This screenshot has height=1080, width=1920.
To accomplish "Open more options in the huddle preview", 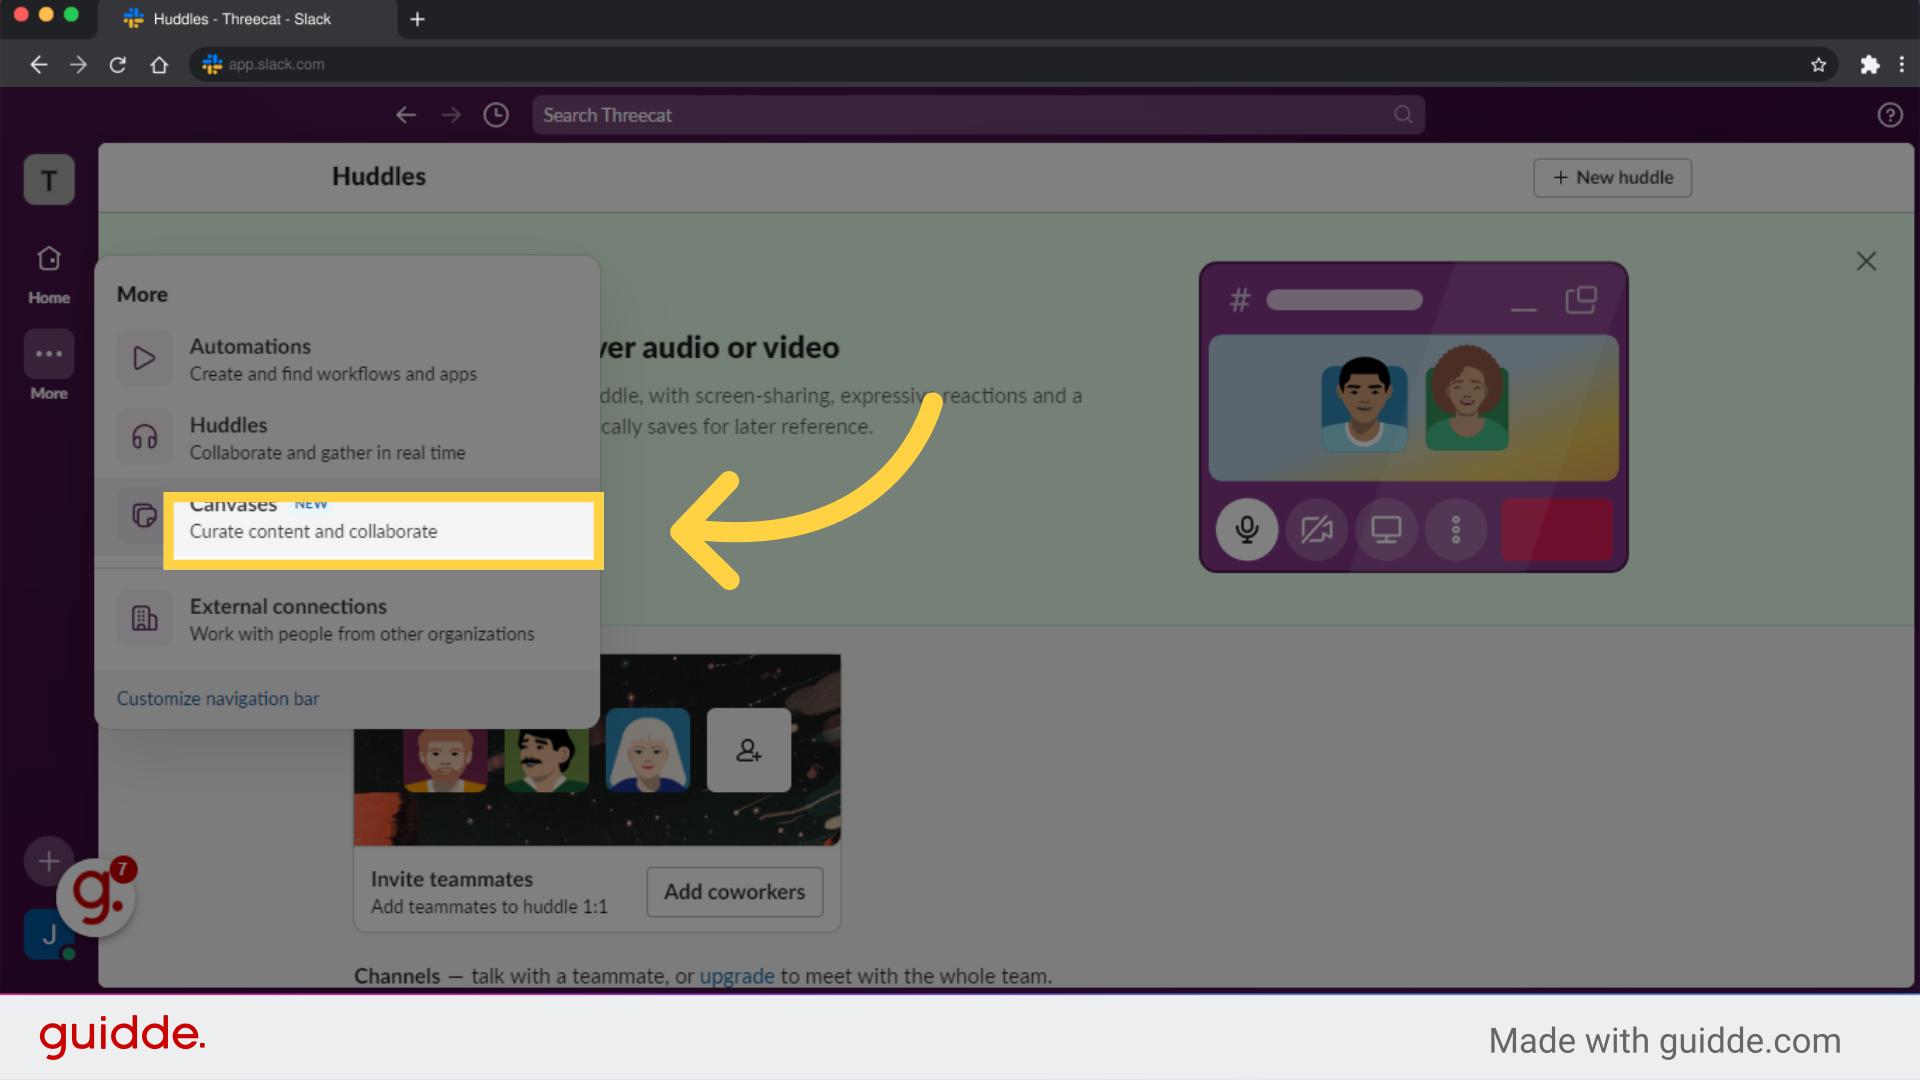I will [x=1455, y=530].
